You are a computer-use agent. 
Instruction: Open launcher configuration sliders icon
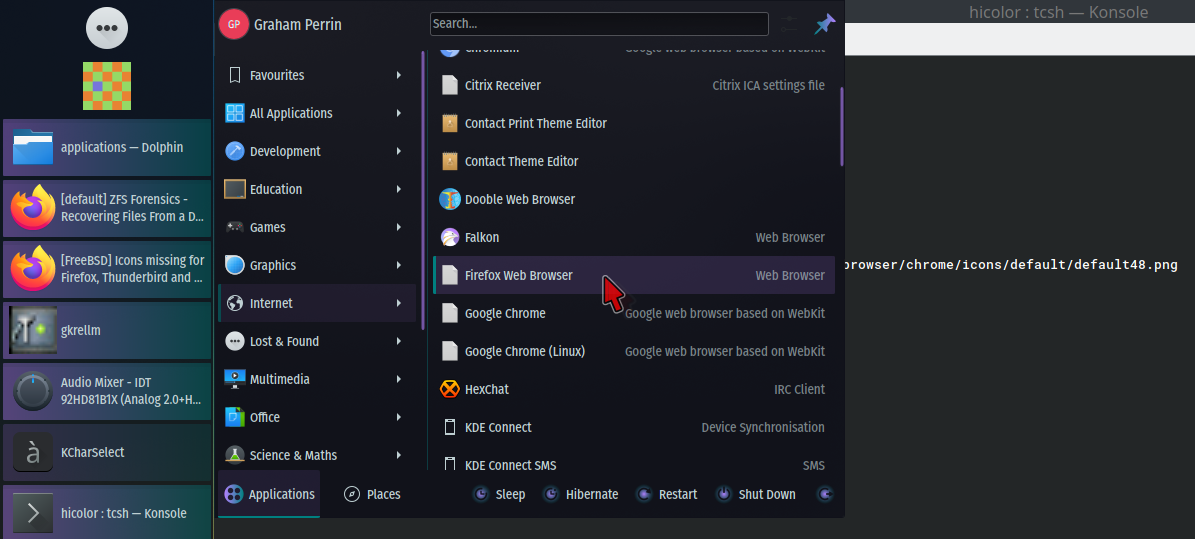(x=790, y=24)
